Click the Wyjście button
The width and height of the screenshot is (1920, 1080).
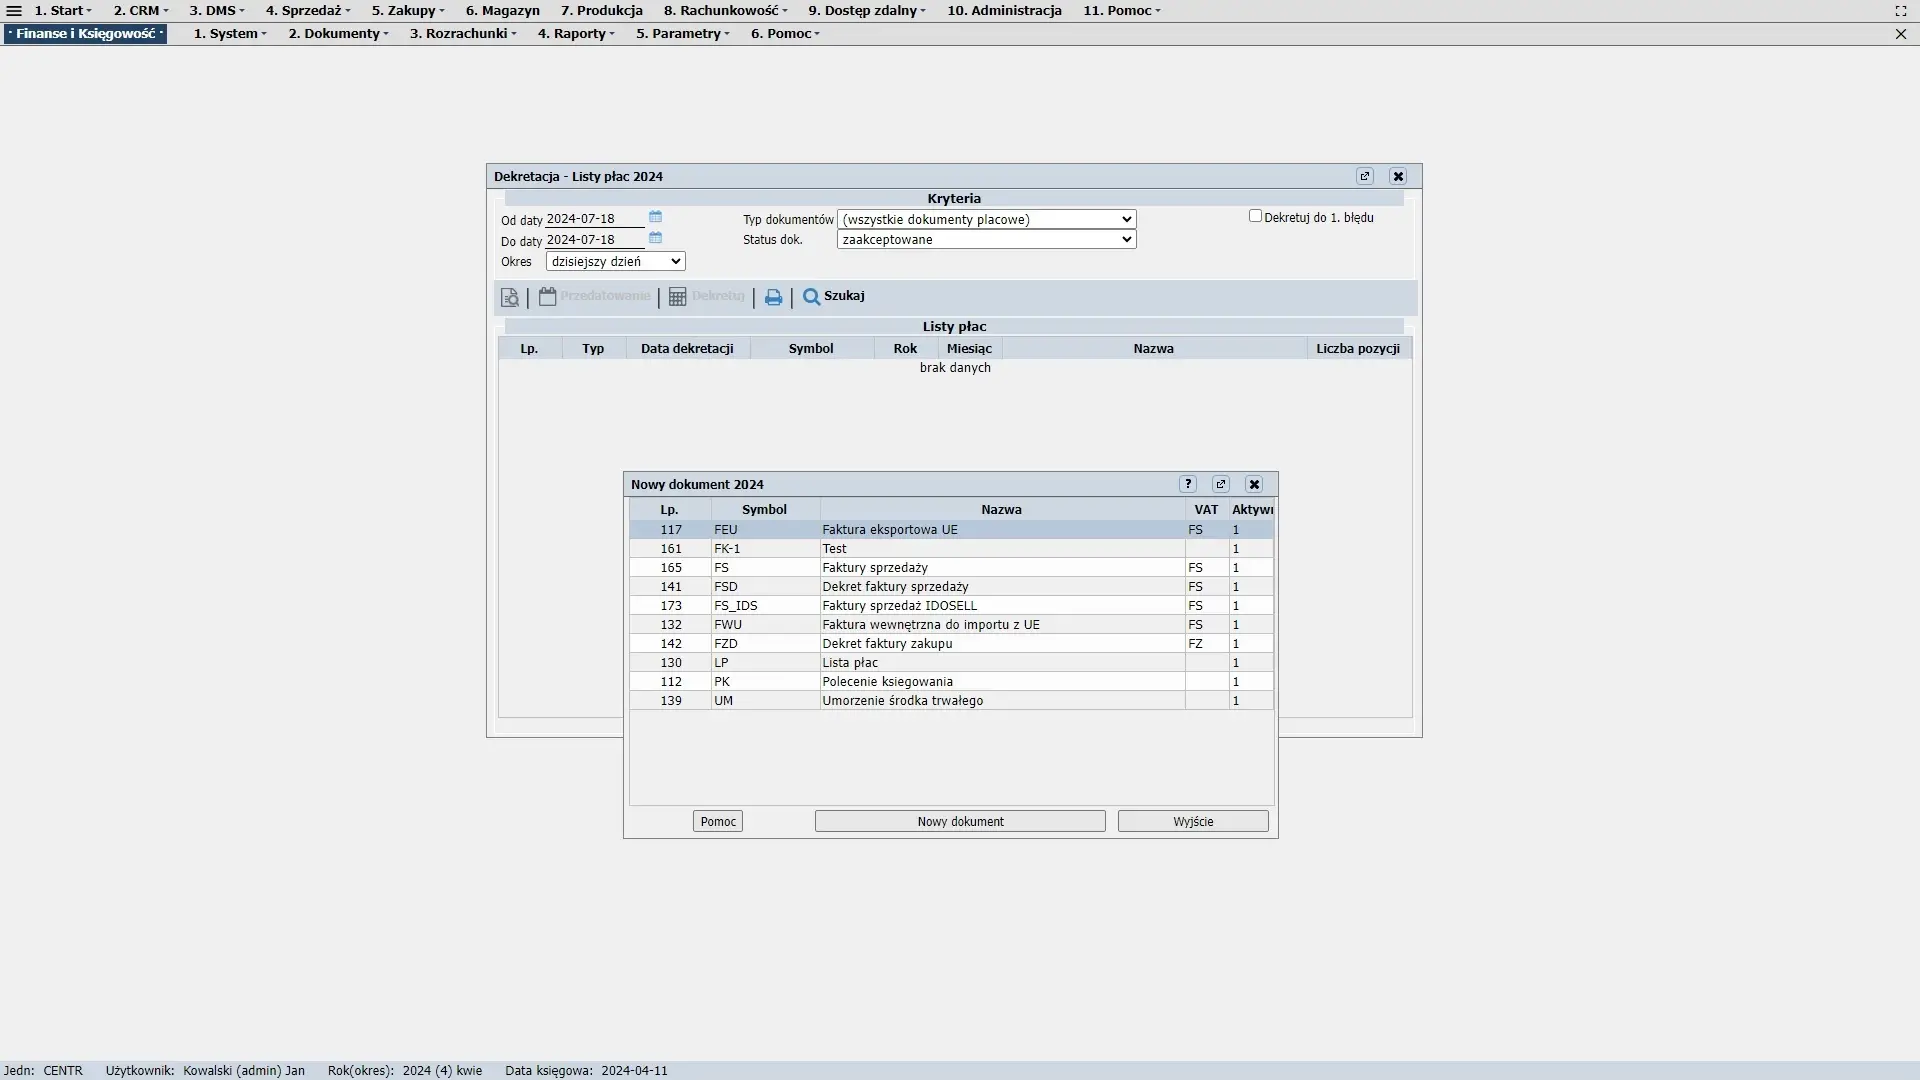click(1192, 821)
